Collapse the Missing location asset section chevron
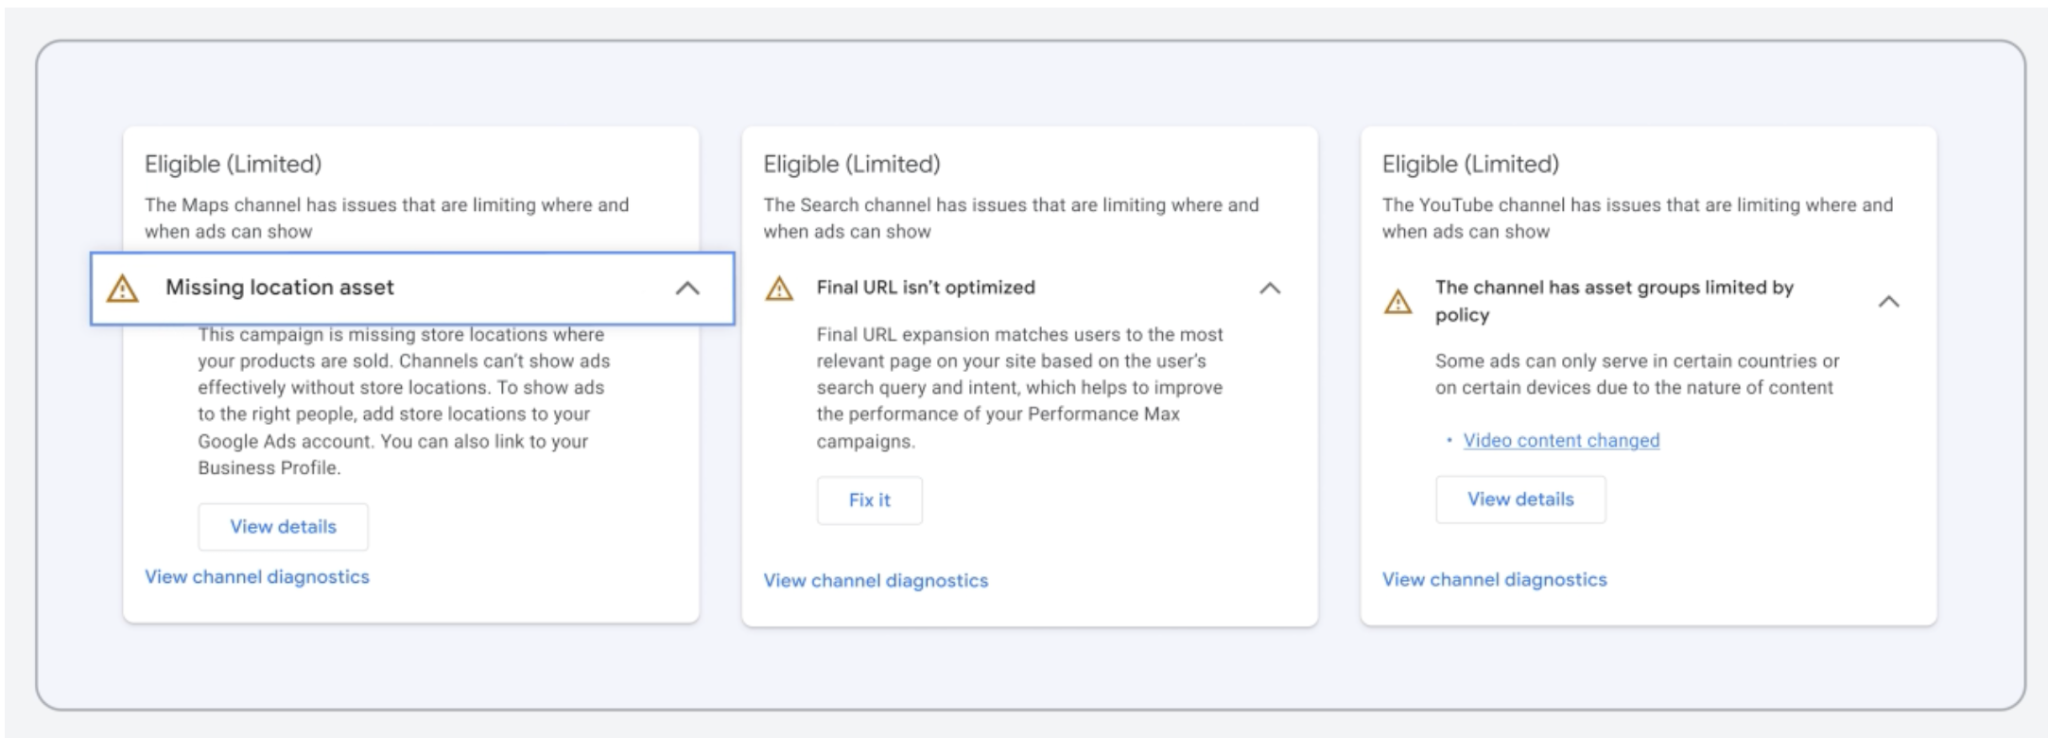 tap(687, 288)
